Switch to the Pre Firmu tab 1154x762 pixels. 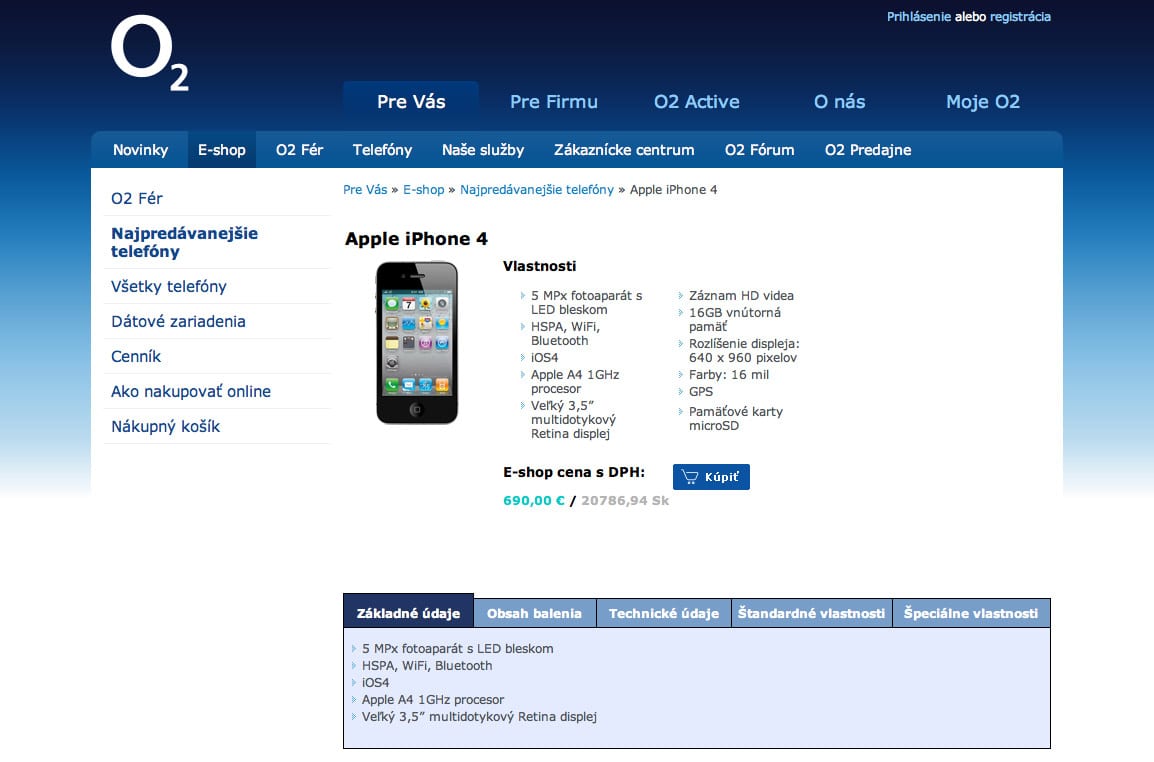pos(553,102)
